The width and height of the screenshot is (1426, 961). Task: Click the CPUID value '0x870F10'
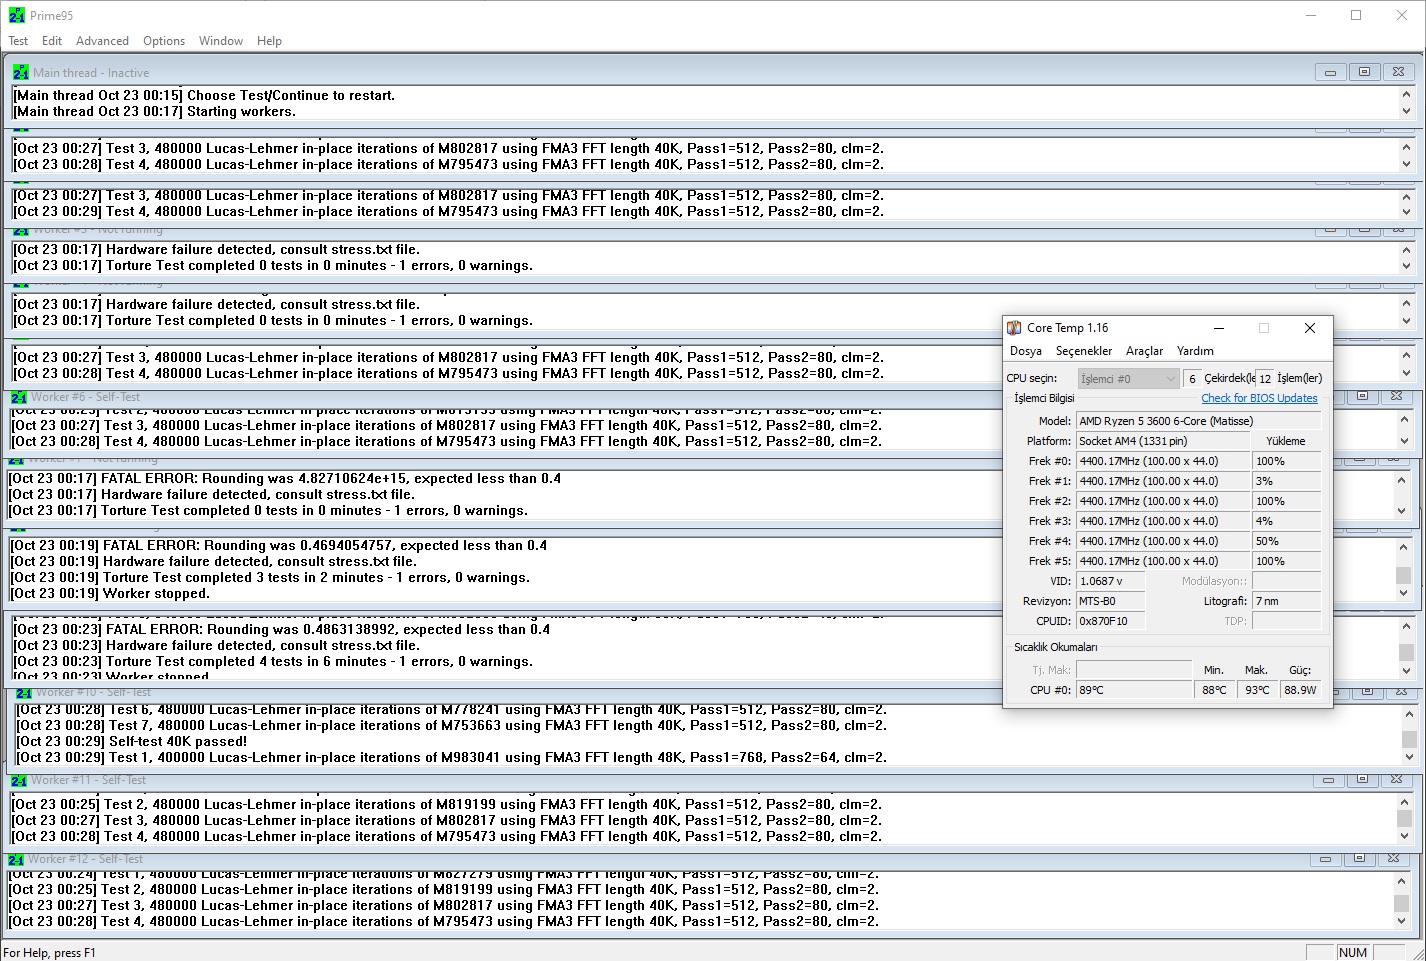click(1110, 621)
